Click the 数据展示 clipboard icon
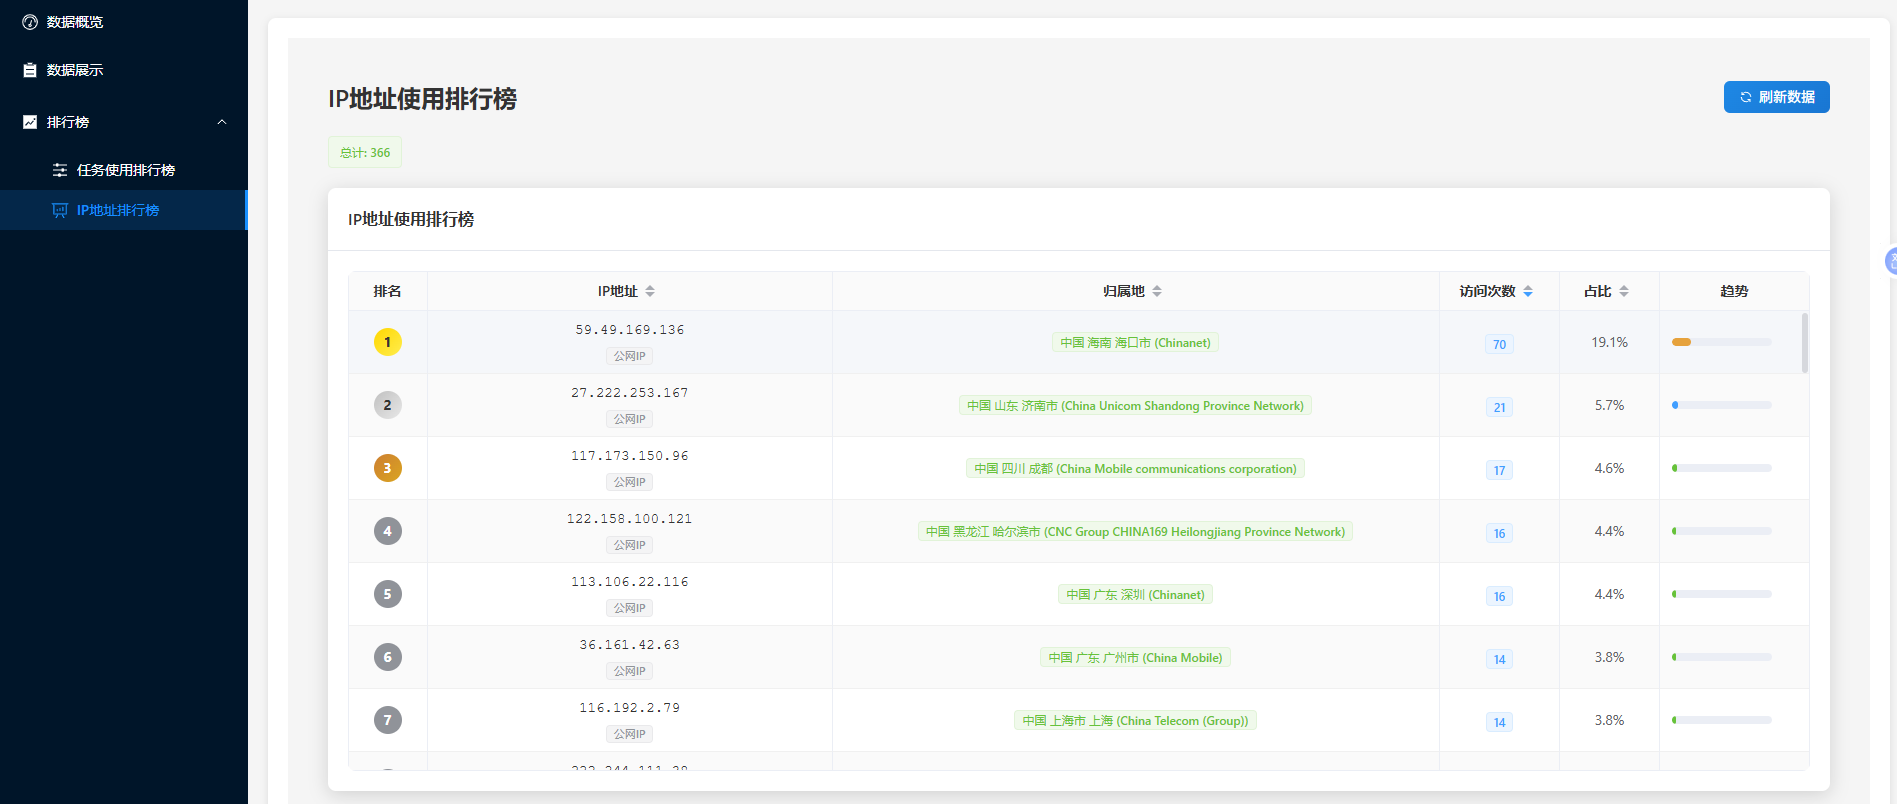This screenshot has width=1897, height=804. coord(30,70)
